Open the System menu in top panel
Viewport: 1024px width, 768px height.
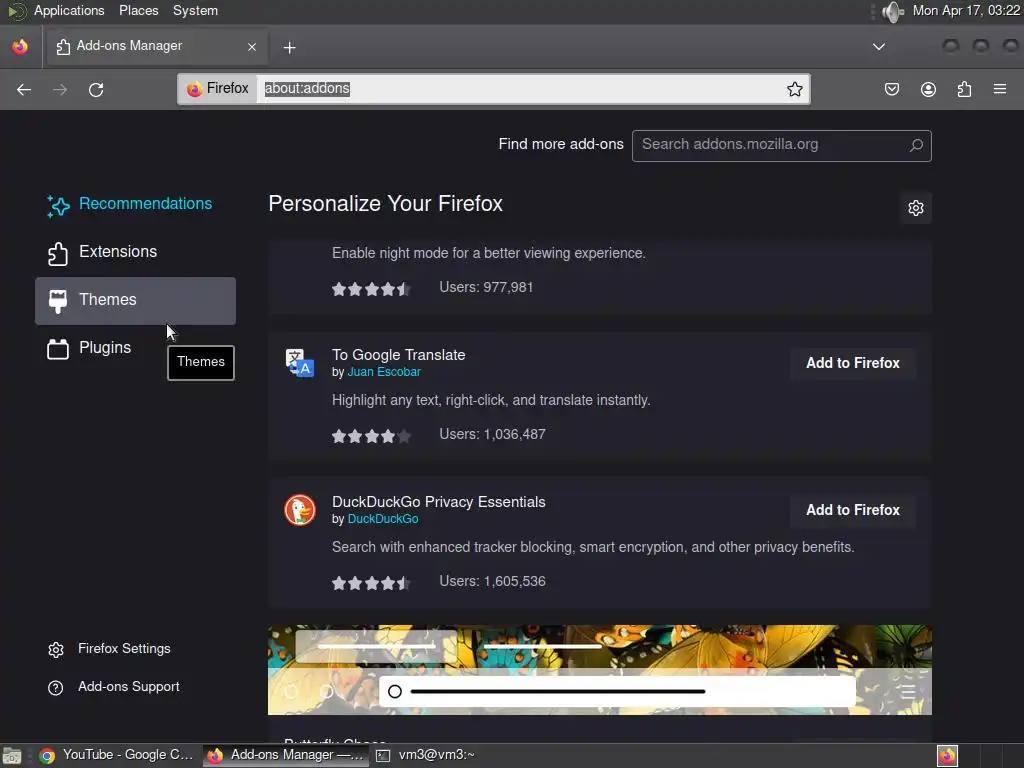pyautogui.click(x=195, y=10)
